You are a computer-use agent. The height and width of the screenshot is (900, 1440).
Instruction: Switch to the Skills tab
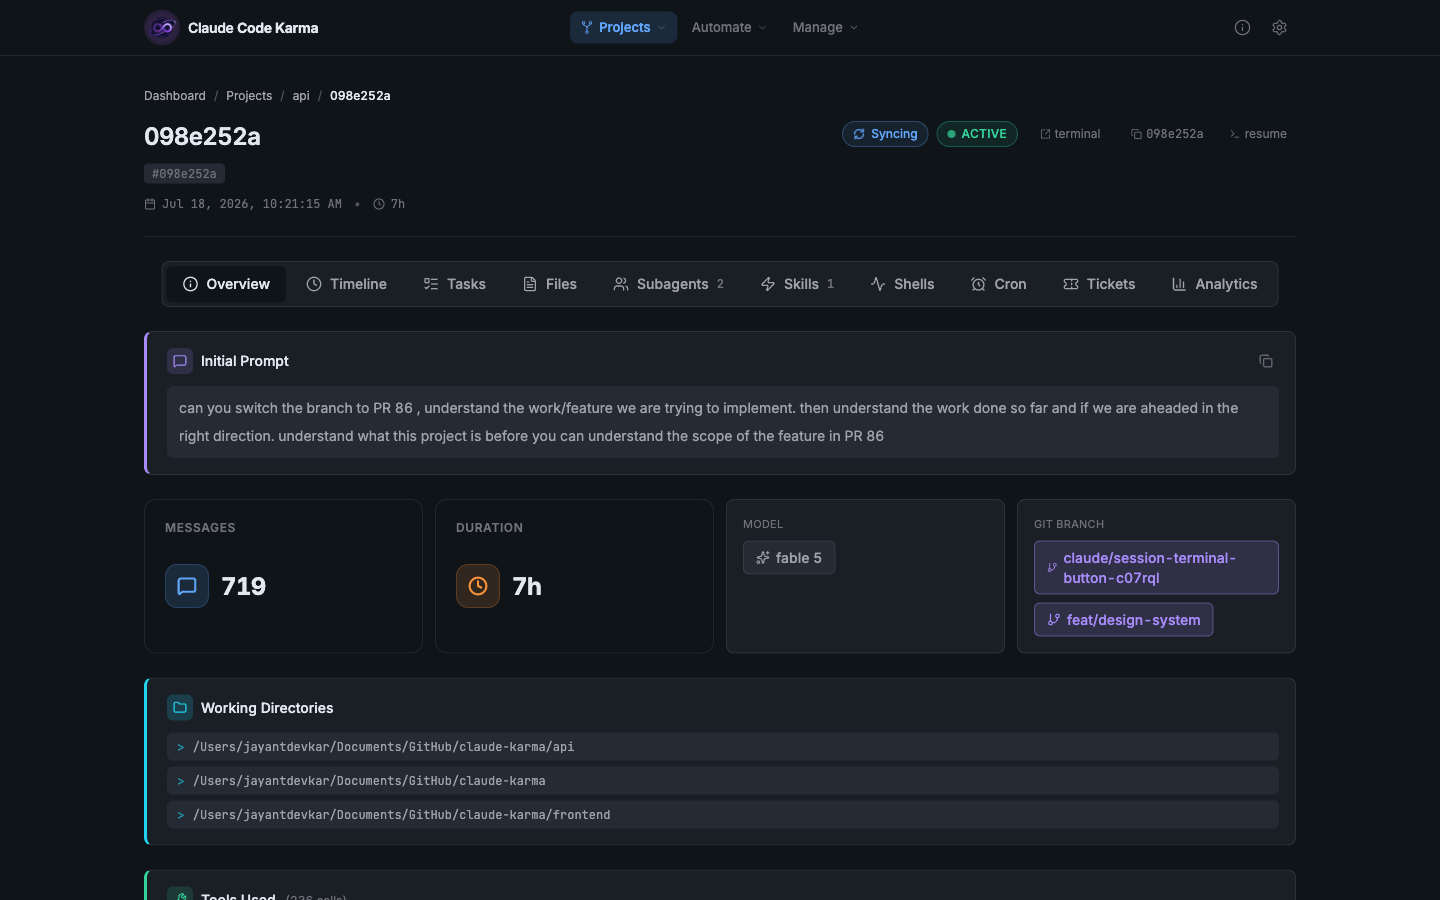[x=797, y=284]
